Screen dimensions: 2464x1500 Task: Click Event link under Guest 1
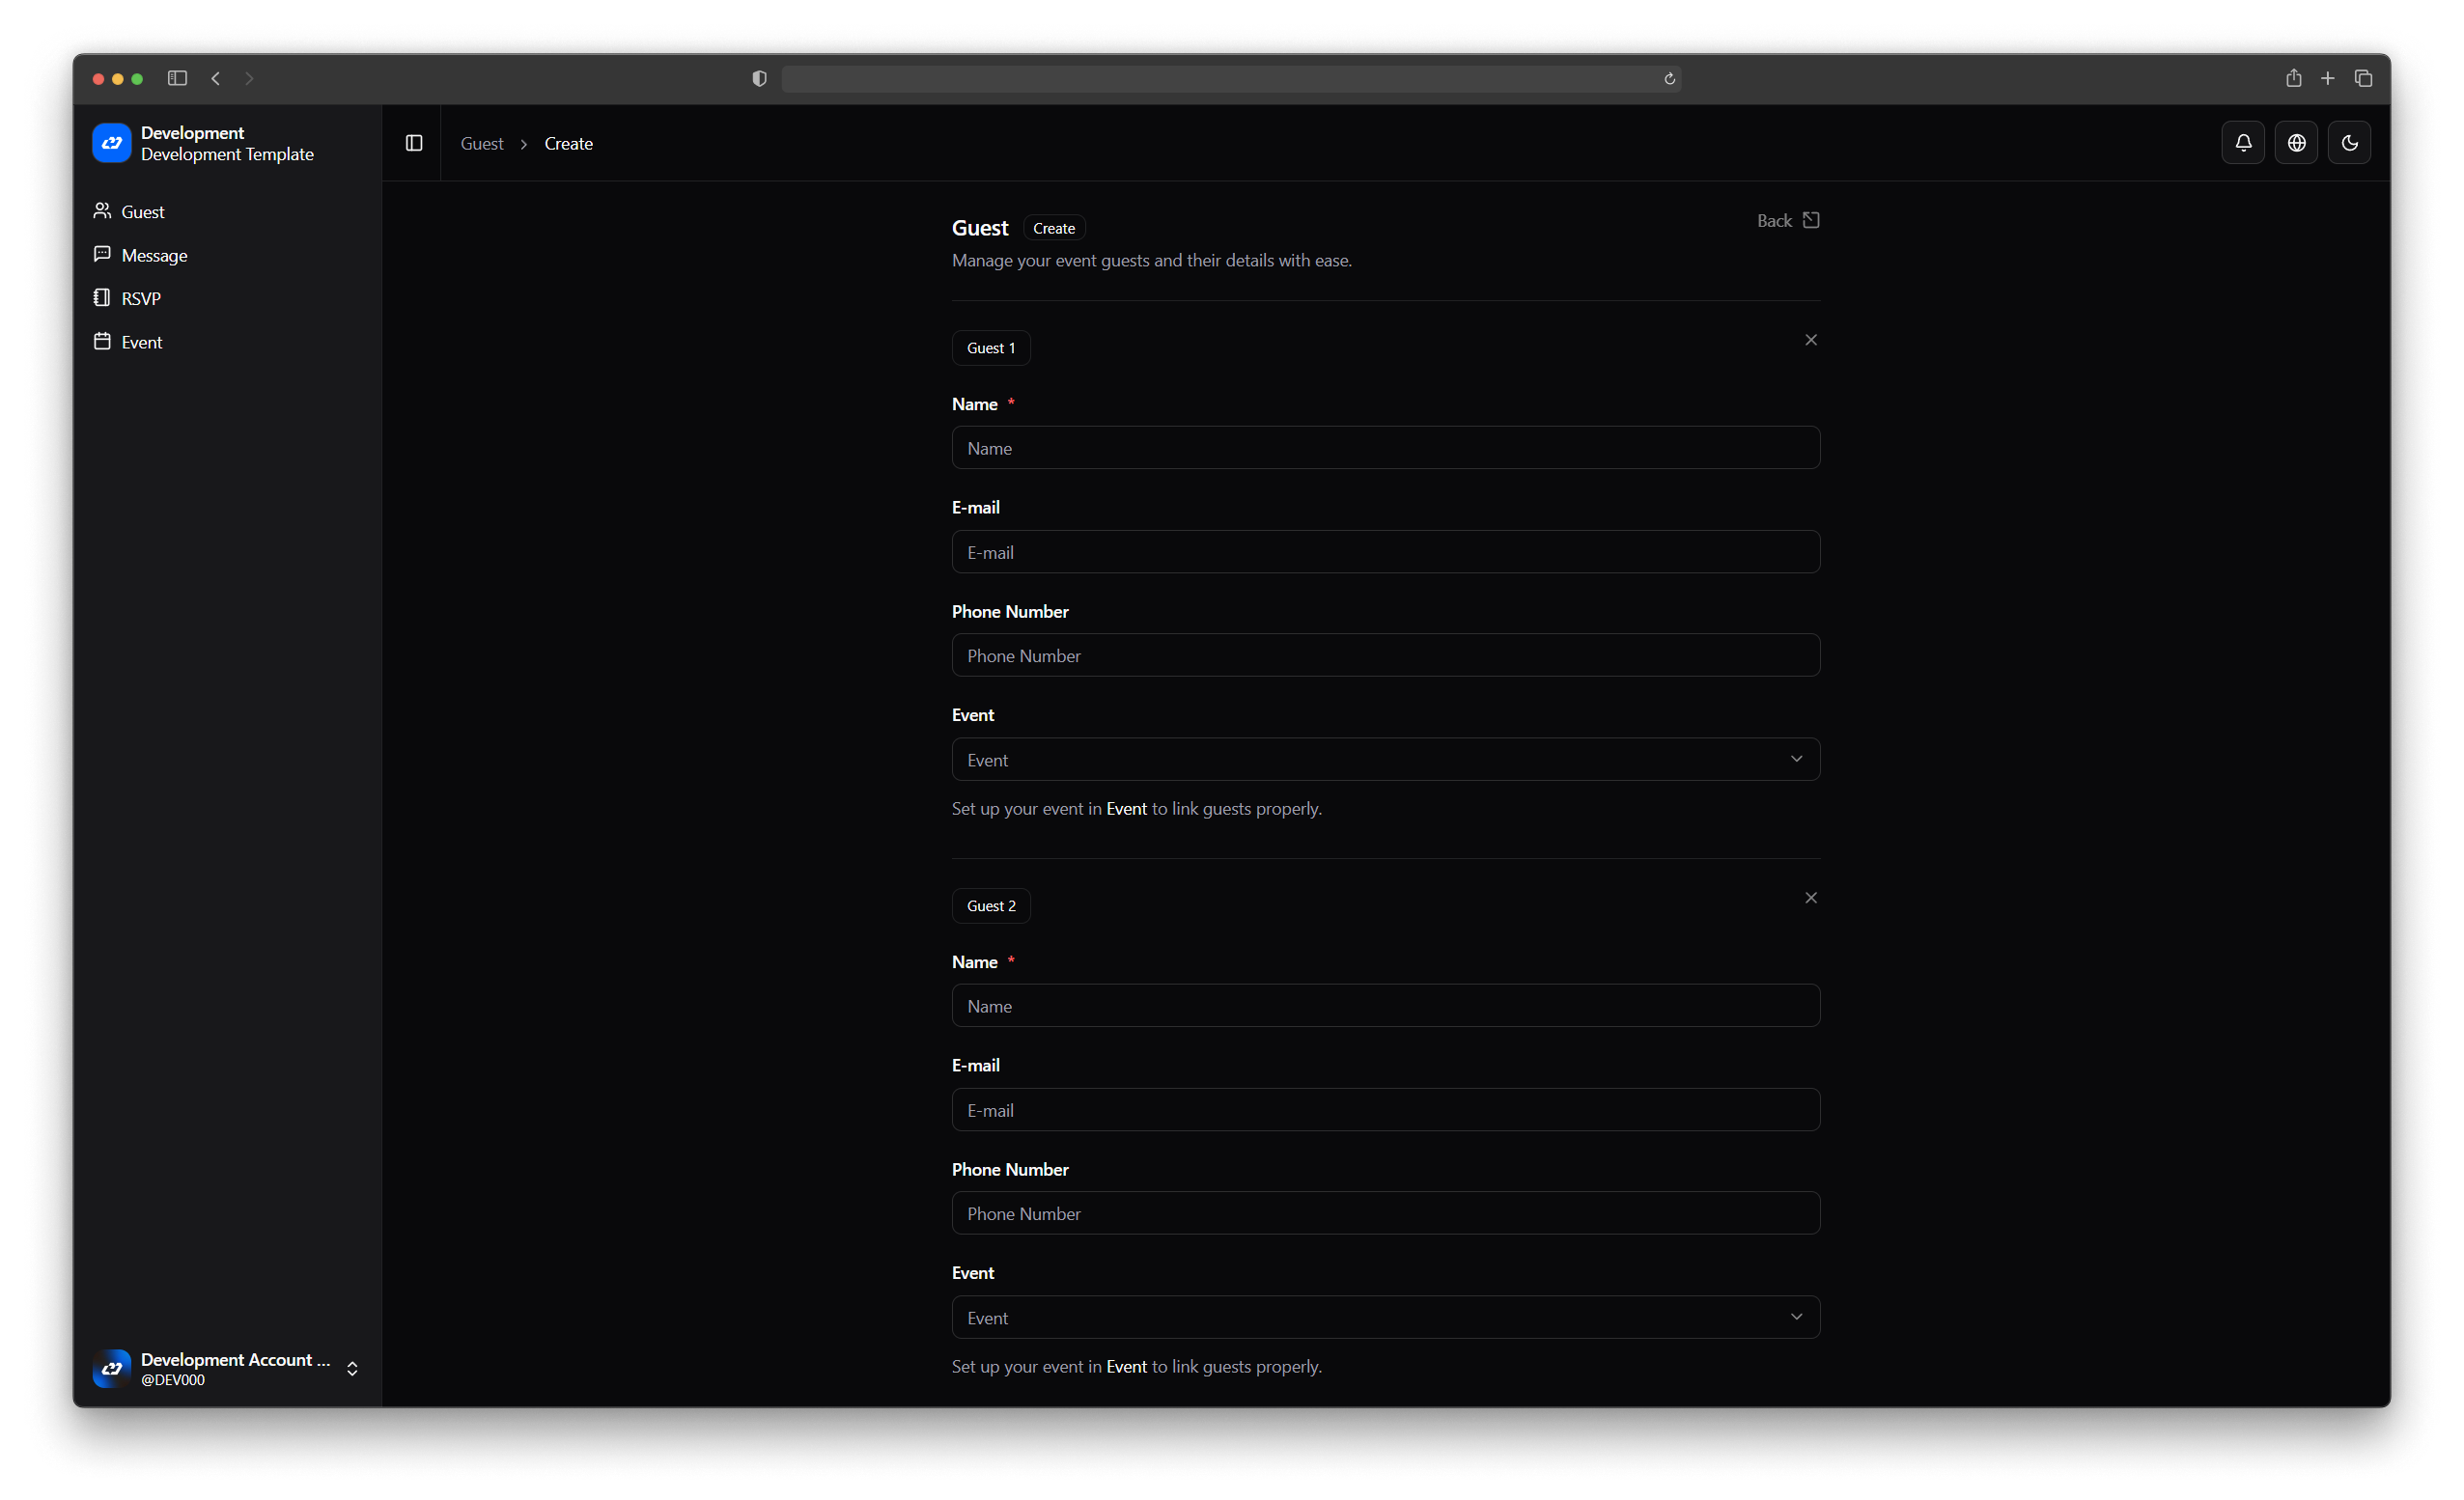[1126, 809]
